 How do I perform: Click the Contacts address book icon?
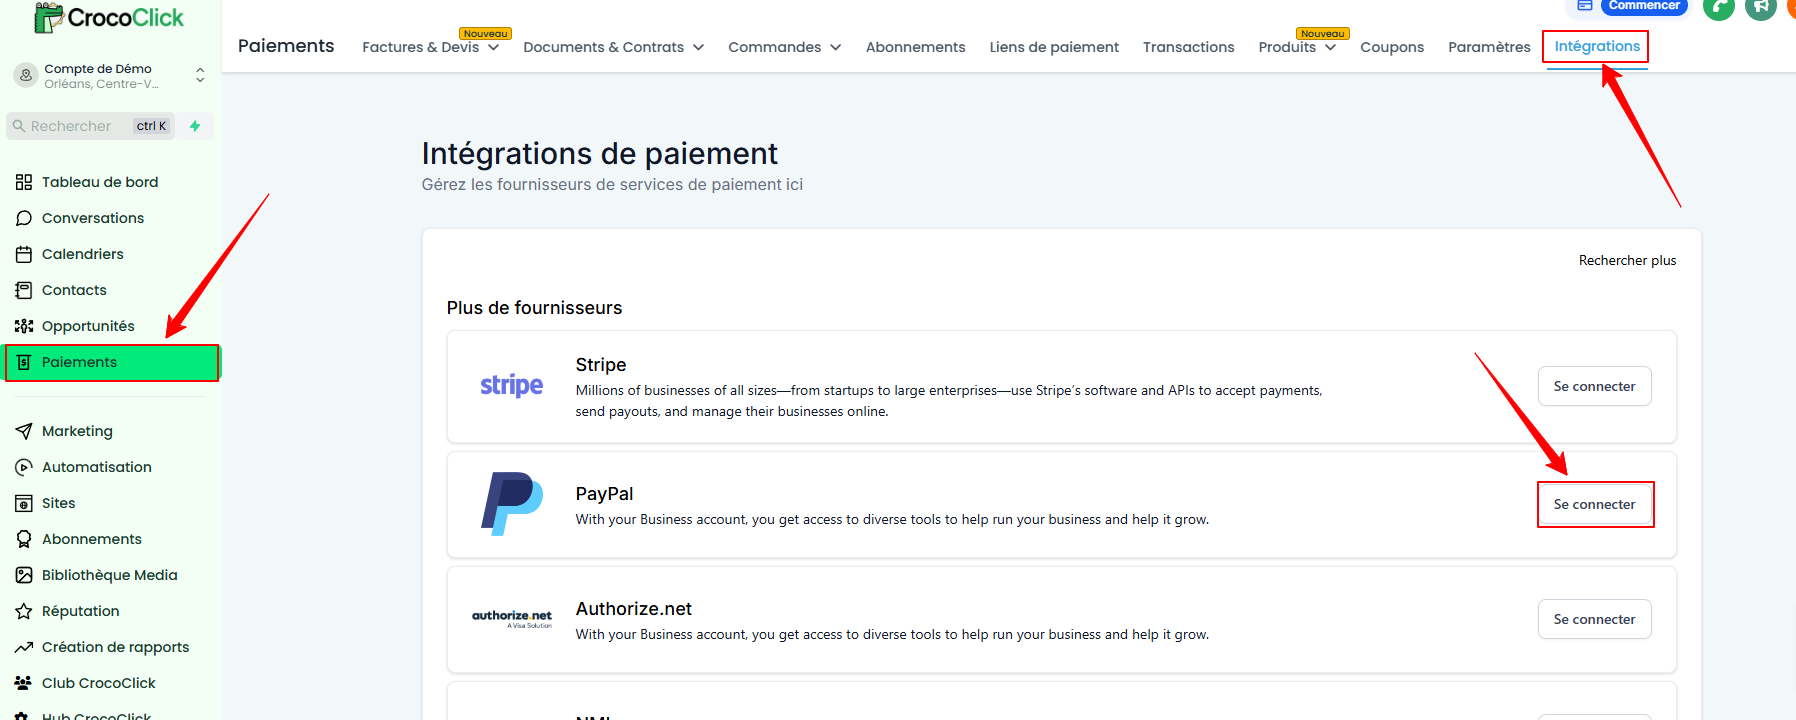[x=24, y=290]
